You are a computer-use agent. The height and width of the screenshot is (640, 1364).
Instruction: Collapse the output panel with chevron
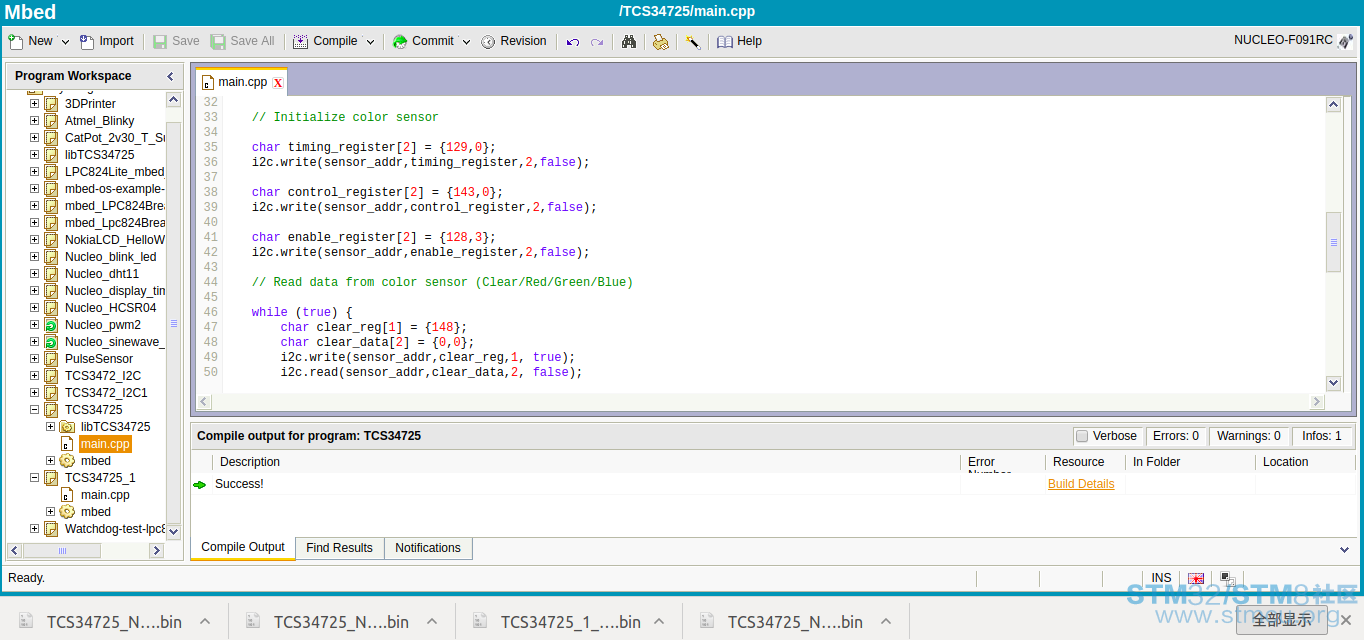[x=1344, y=549]
